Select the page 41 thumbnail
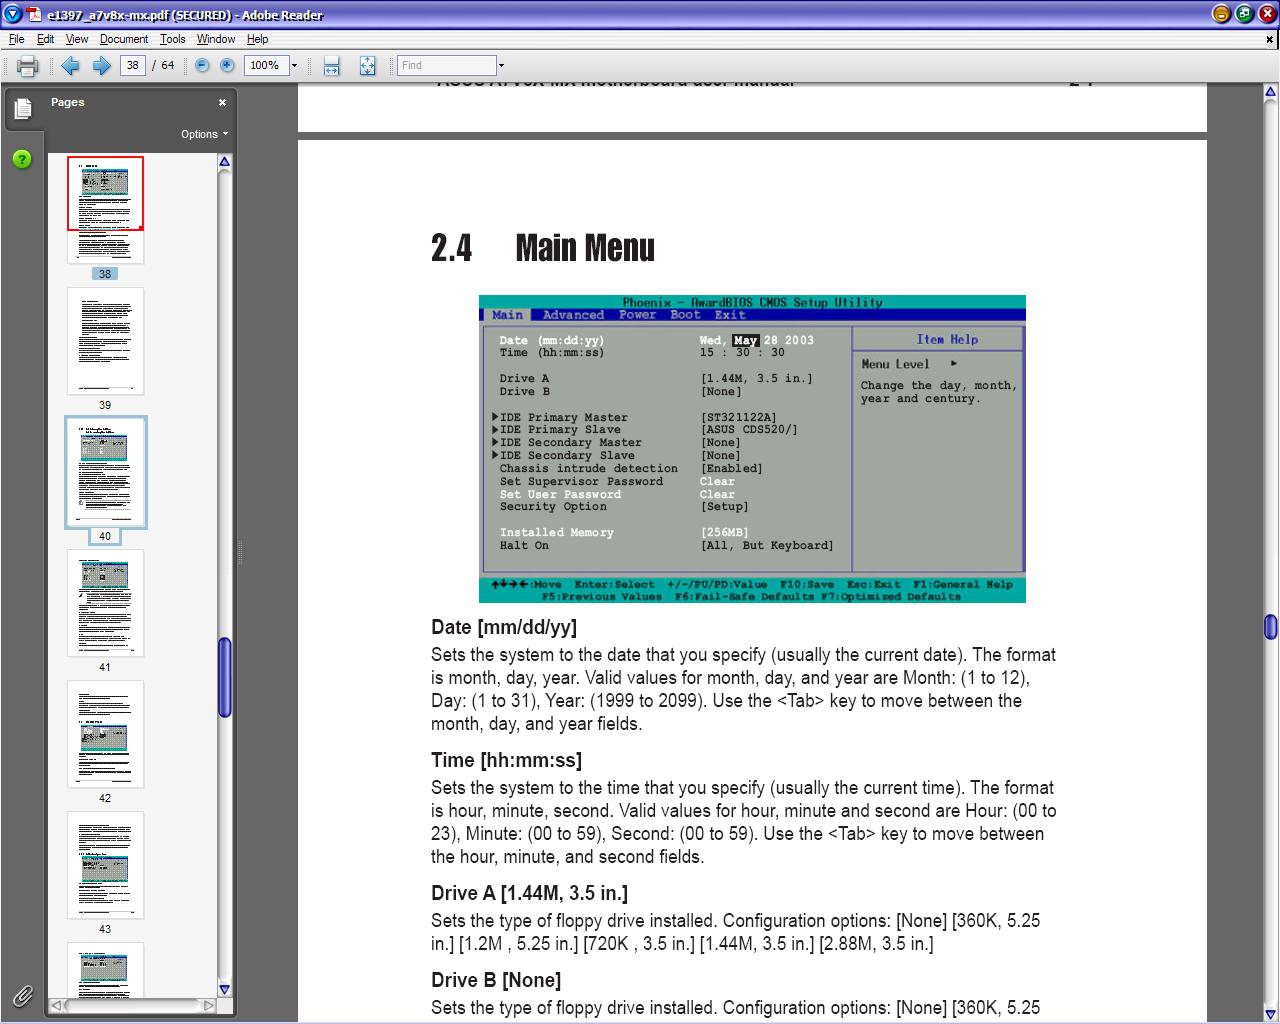 (105, 603)
